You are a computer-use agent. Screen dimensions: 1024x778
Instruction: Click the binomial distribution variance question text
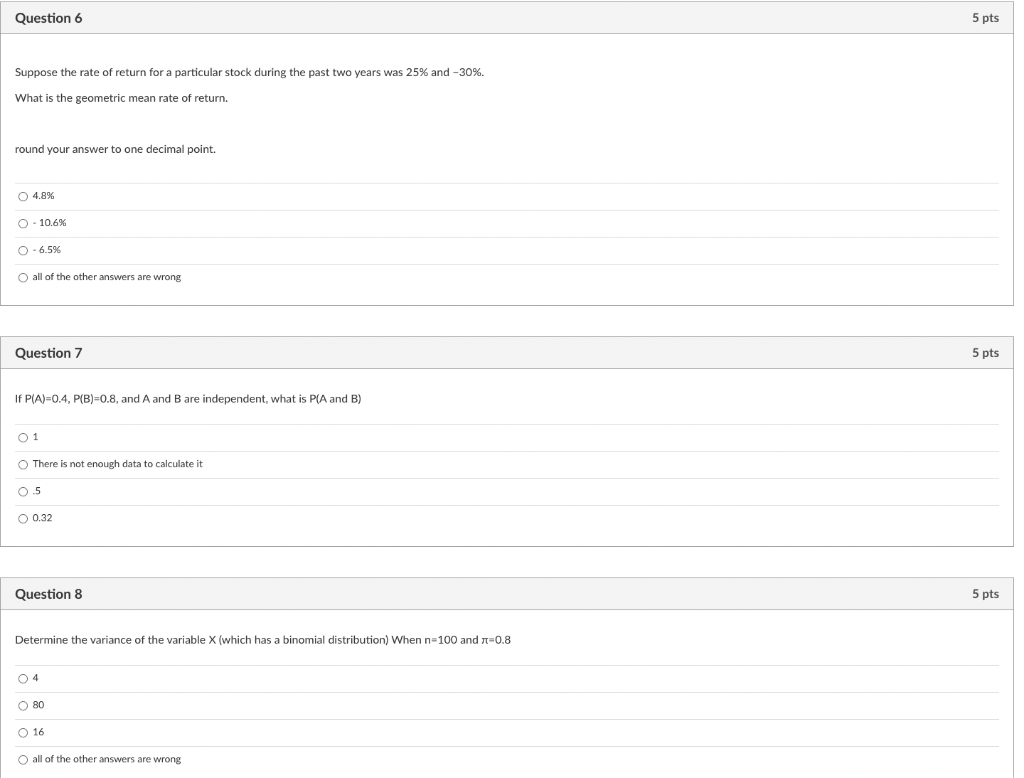coord(263,640)
